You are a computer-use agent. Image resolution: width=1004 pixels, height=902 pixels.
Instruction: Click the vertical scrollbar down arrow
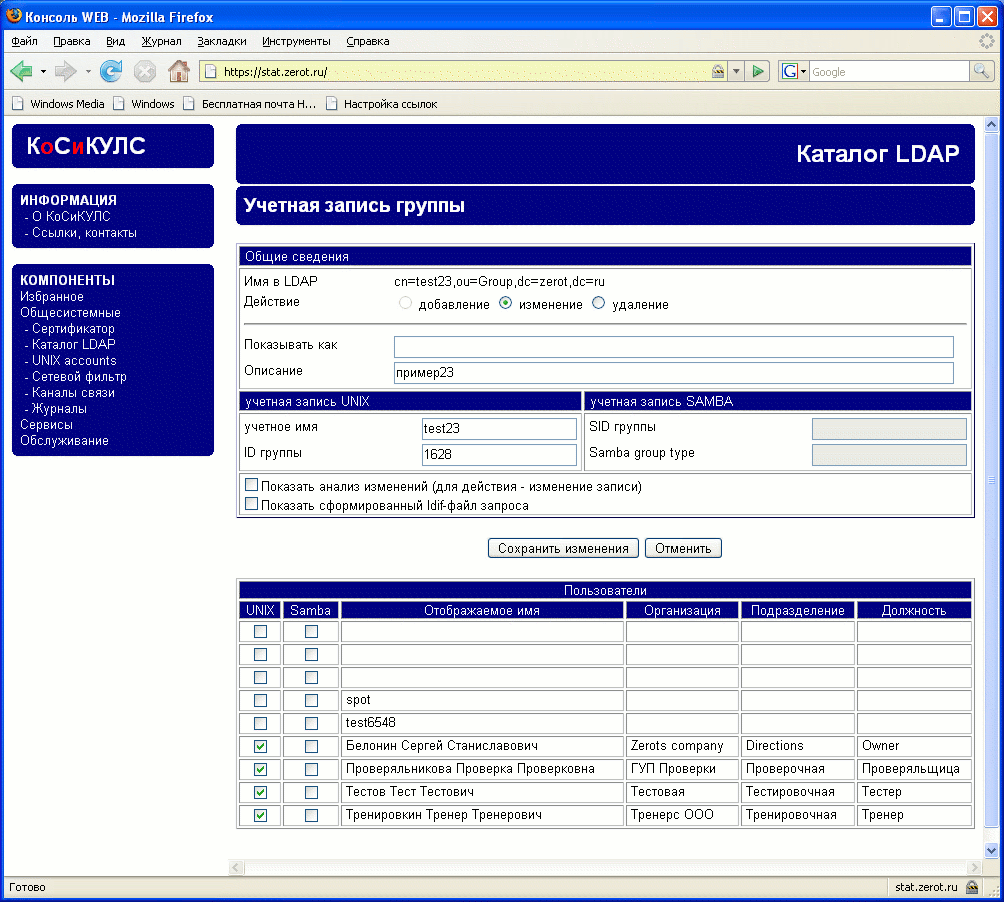[x=991, y=850]
